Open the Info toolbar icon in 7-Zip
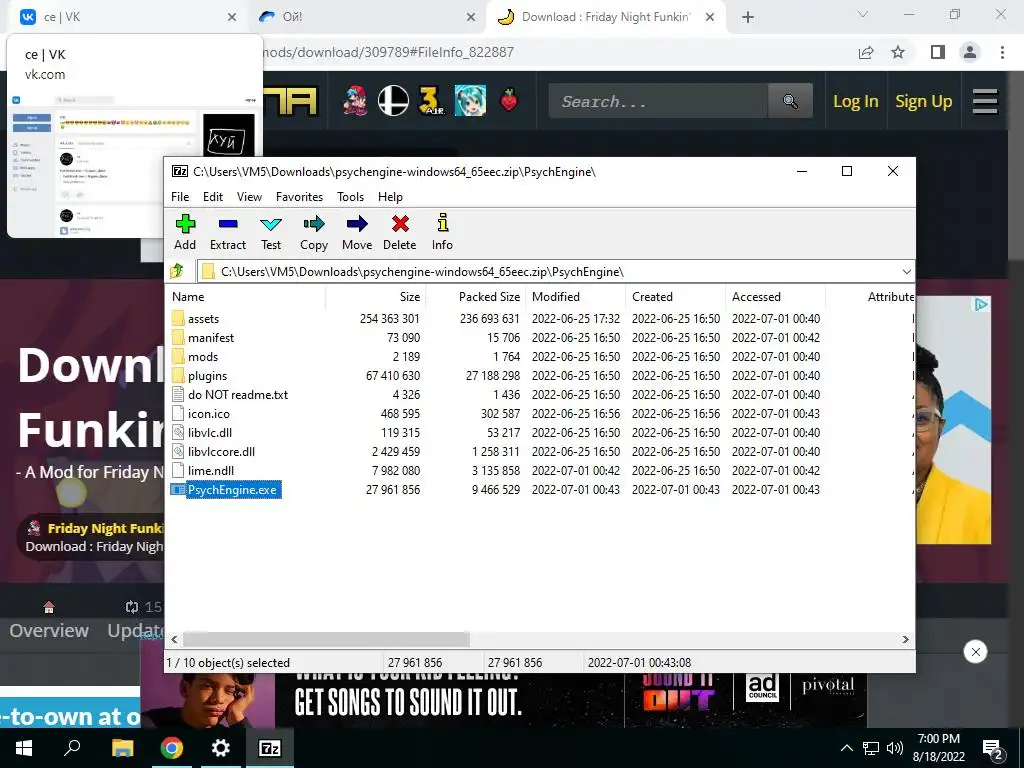Image resolution: width=1024 pixels, height=768 pixels. tap(442, 232)
